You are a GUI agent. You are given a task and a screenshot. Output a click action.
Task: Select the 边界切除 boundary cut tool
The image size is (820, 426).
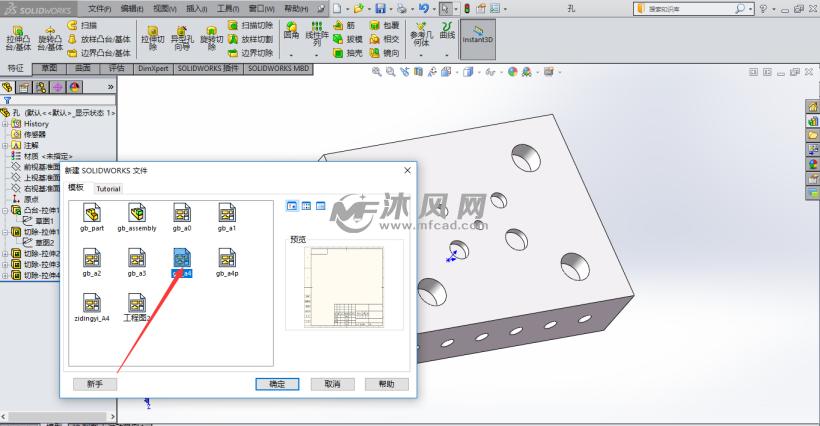click(250, 53)
